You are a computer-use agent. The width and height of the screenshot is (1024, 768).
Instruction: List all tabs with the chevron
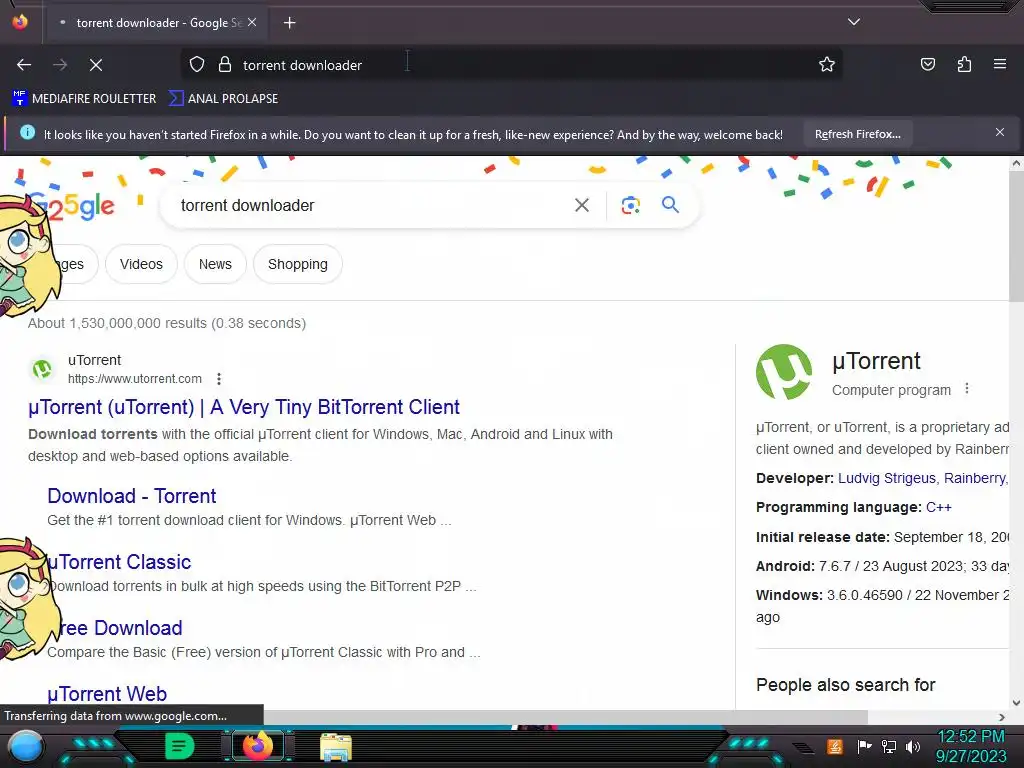(x=854, y=22)
